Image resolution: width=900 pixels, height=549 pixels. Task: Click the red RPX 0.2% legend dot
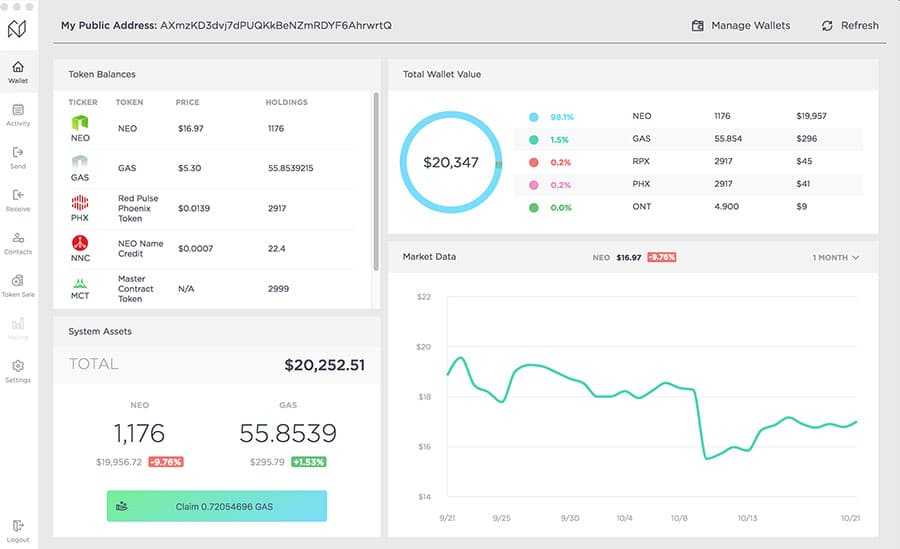[533, 163]
